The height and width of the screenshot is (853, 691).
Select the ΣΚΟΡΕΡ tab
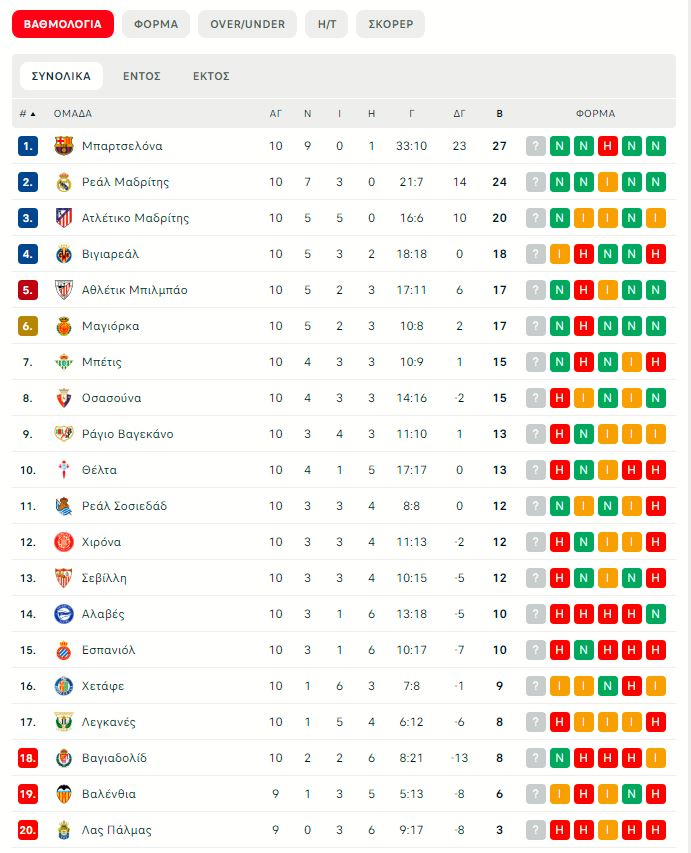click(x=390, y=24)
